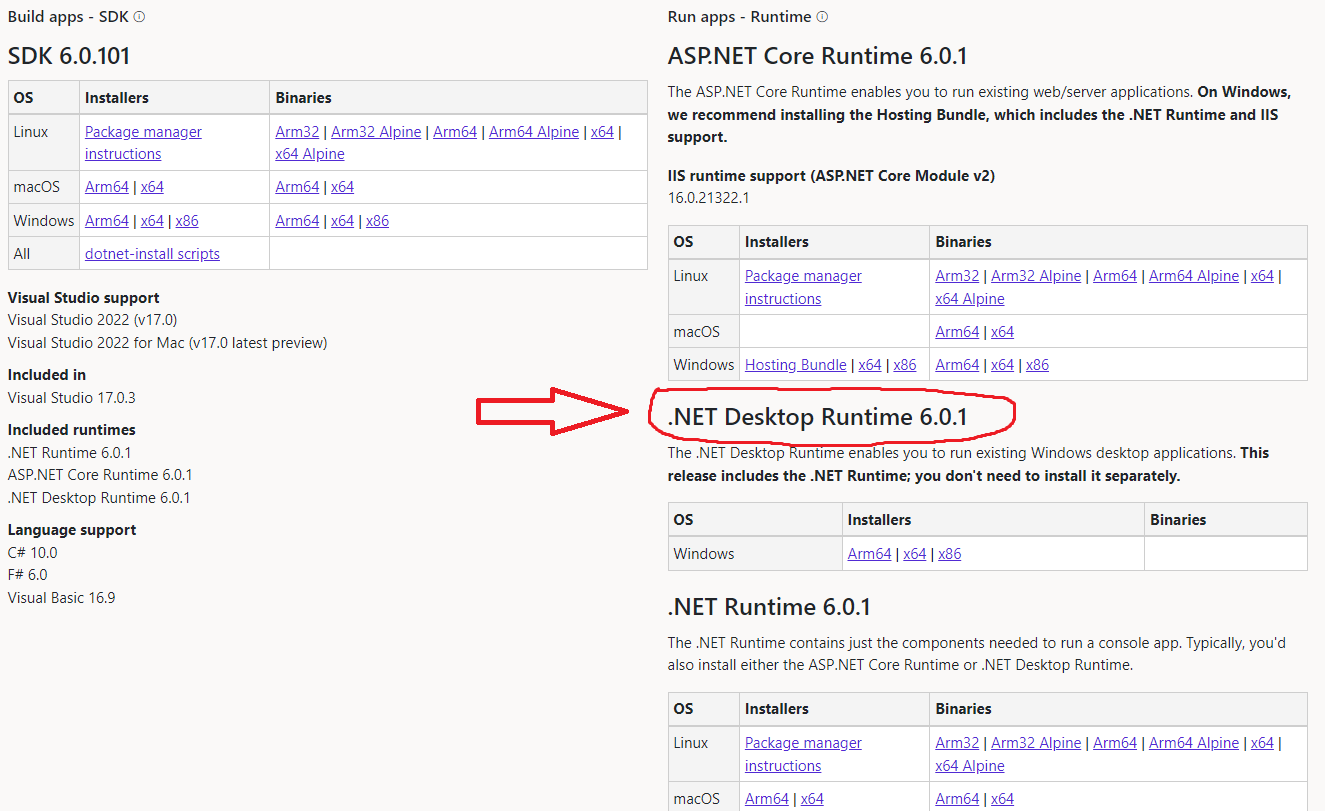Open ASP.NET Core Linux Package manager instructions
The height and width of the screenshot is (811, 1325).
803,287
